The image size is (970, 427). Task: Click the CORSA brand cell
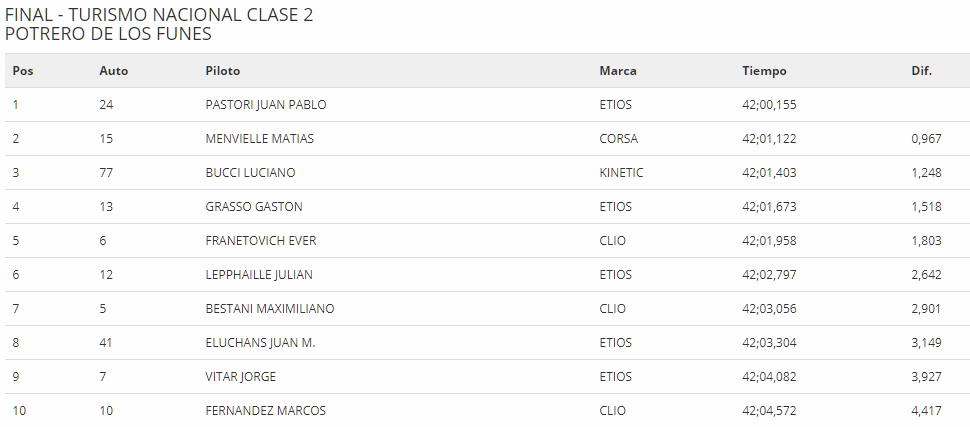tap(618, 139)
